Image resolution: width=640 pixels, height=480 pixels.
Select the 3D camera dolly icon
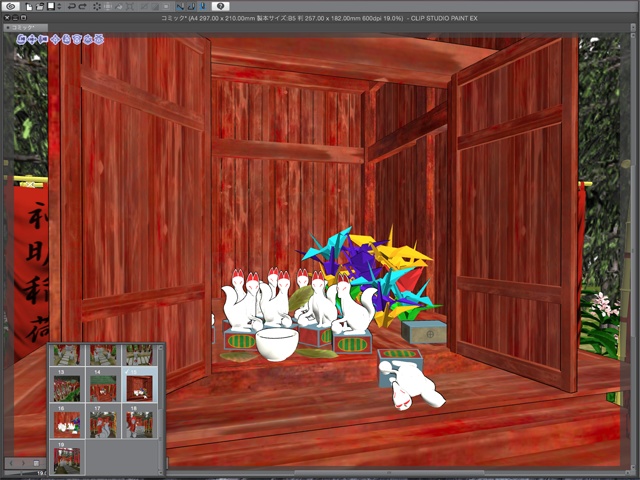pyautogui.click(x=43, y=40)
